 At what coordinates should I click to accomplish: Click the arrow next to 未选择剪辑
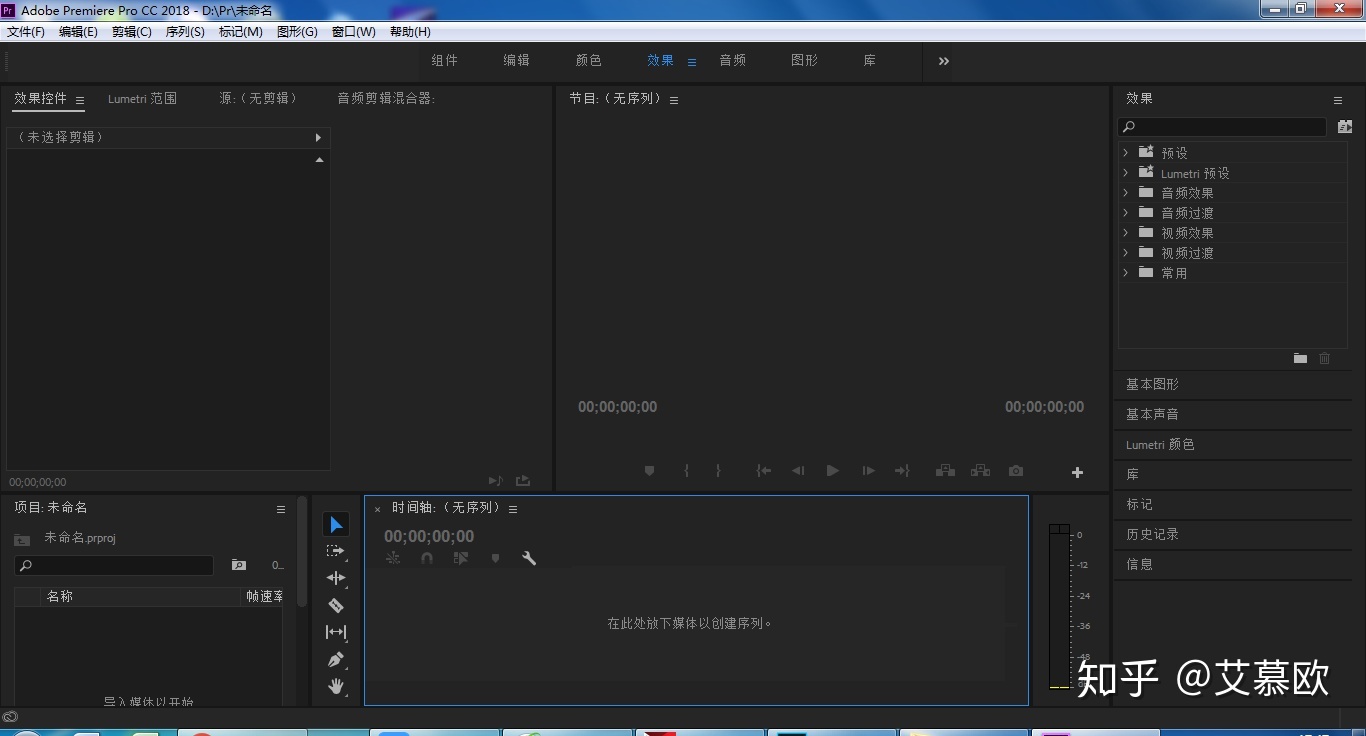click(318, 138)
